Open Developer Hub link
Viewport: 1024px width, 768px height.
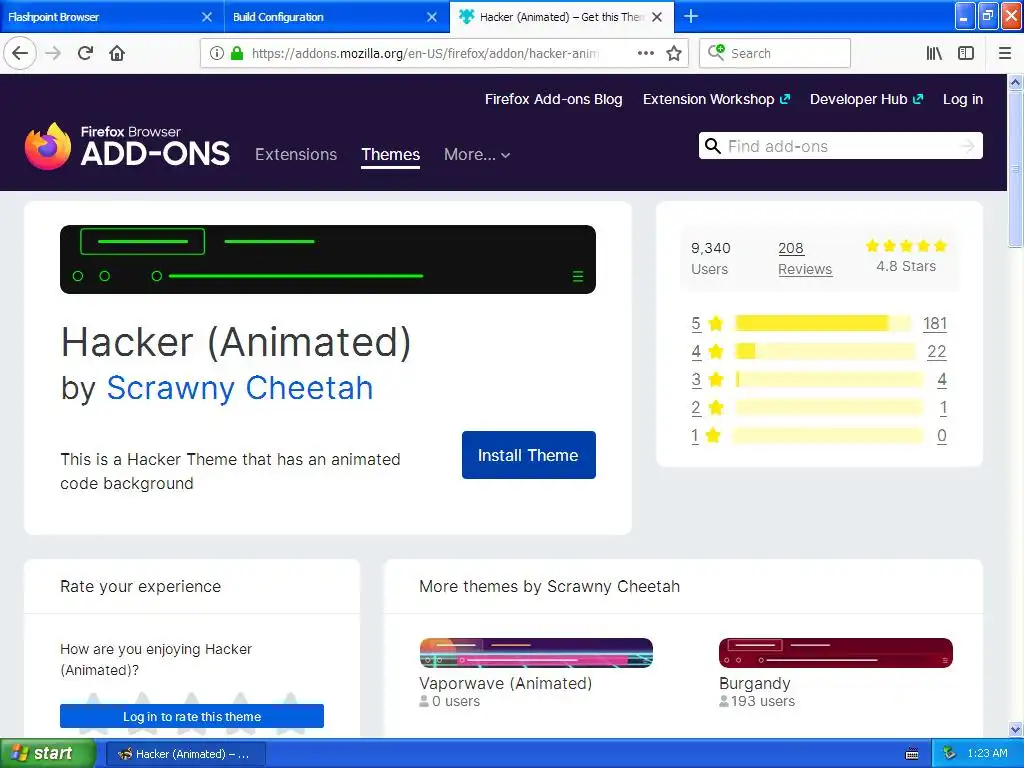[x=866, y=99]
